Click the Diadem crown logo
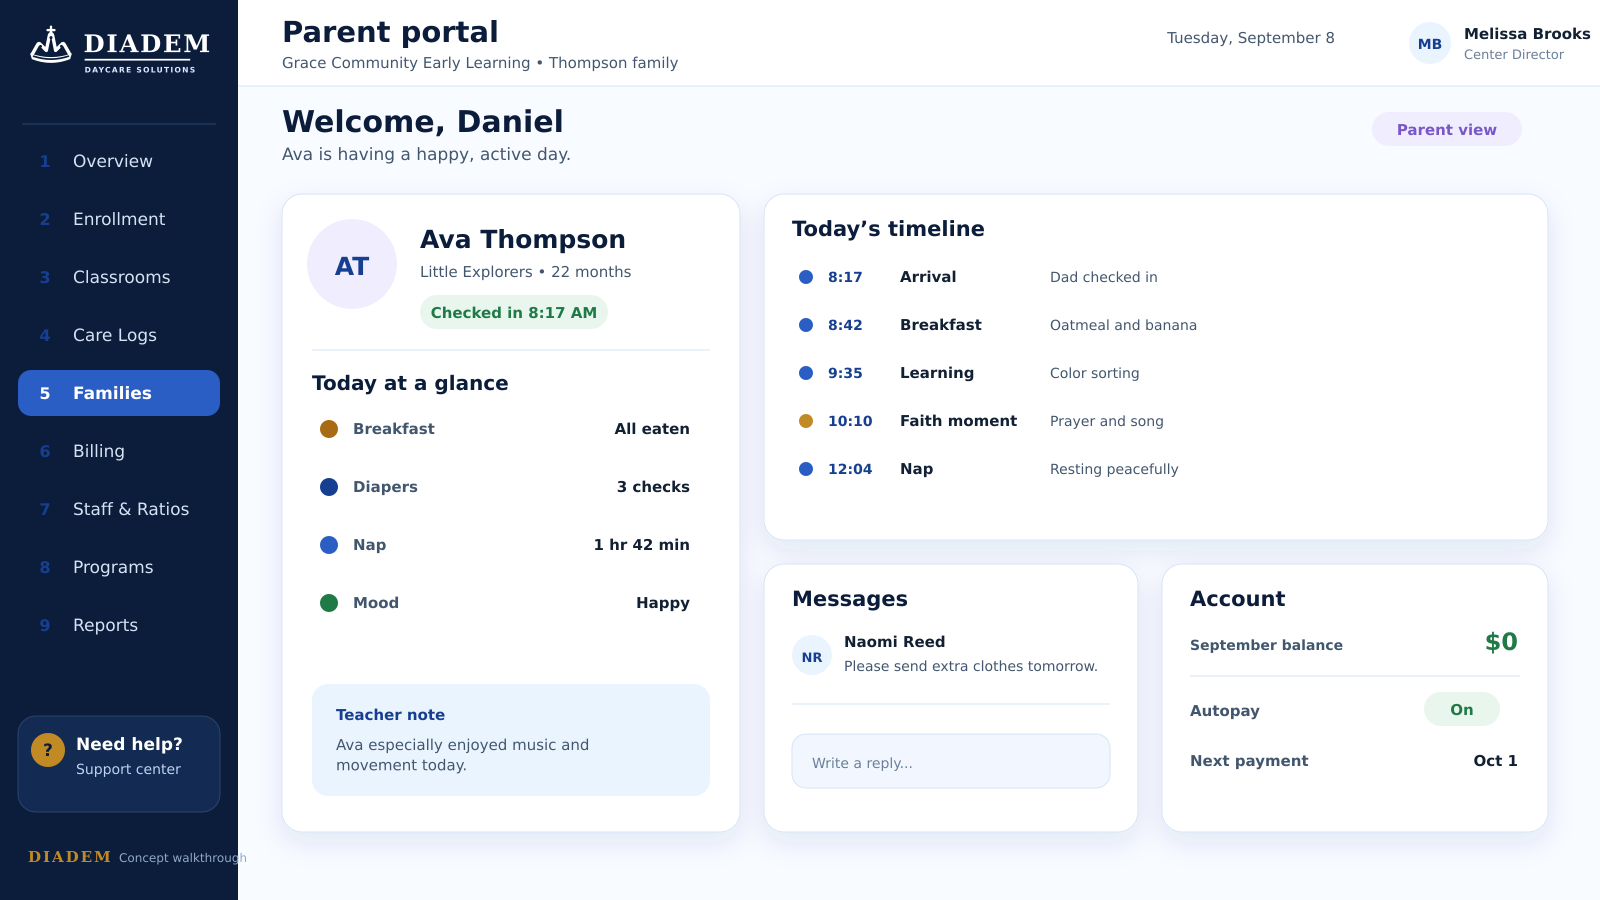Viewport: 1600px width, 900px height. point(51,45)
